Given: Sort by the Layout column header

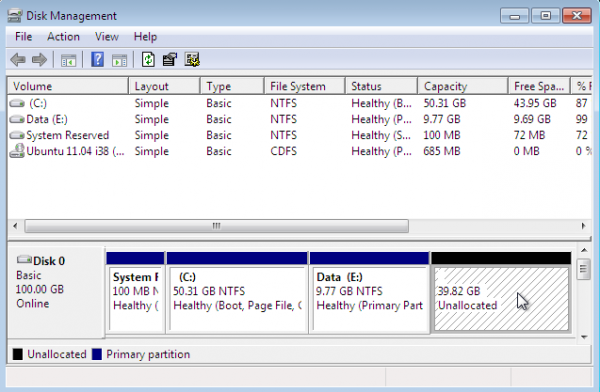Looking at the screenshot, I should [x=164, y=86].
